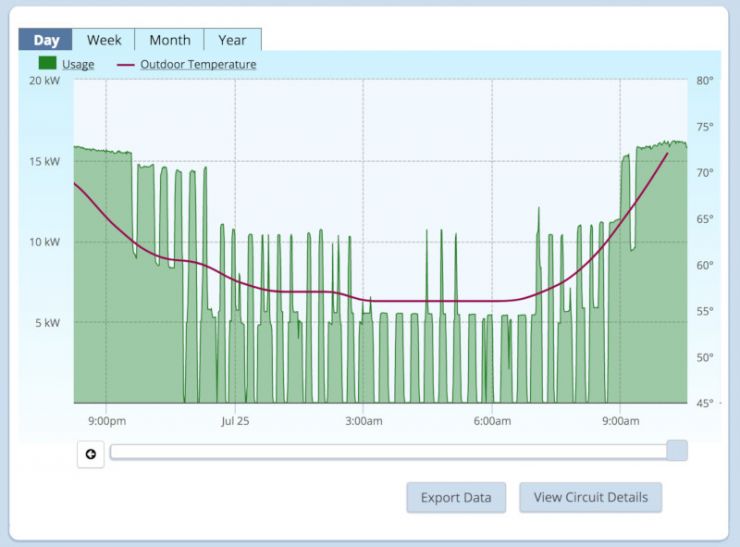Open View Circuit Details

click(x=590, y=497)
